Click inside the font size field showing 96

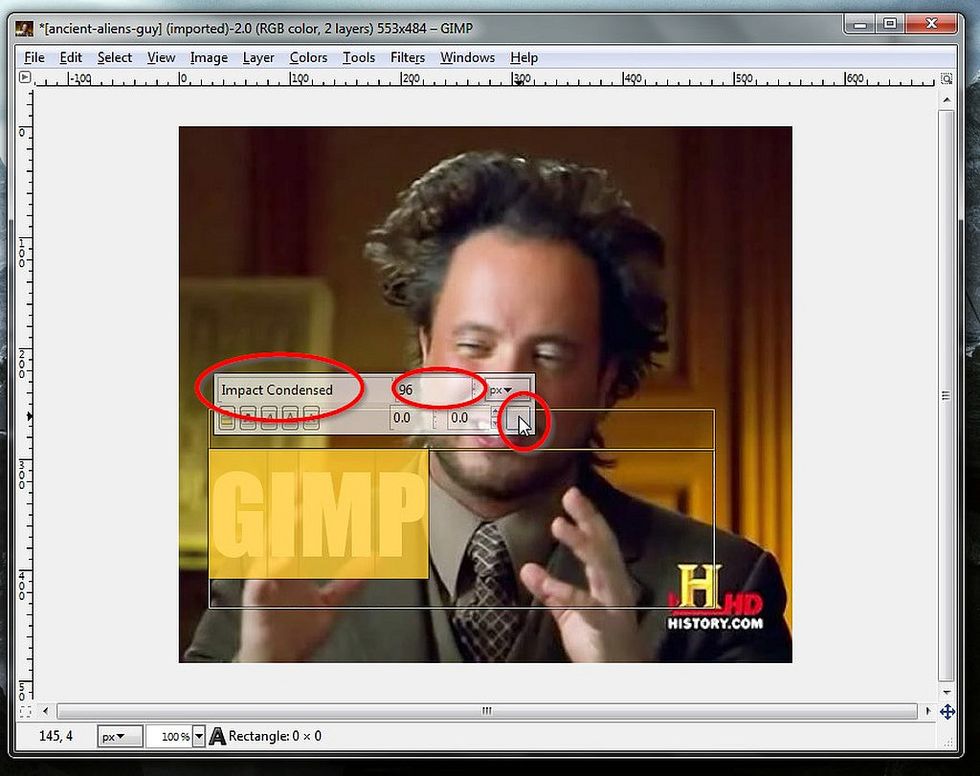tap(430, 390)
